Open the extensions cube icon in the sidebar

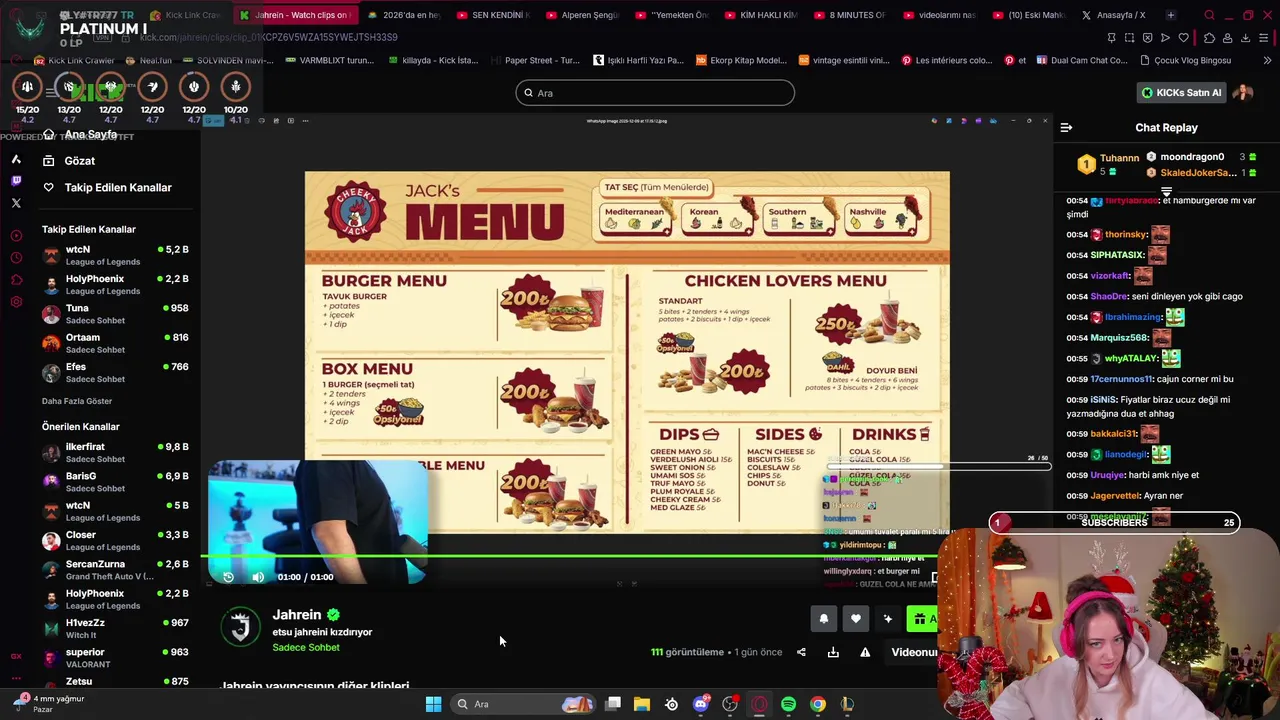(16, 280)
